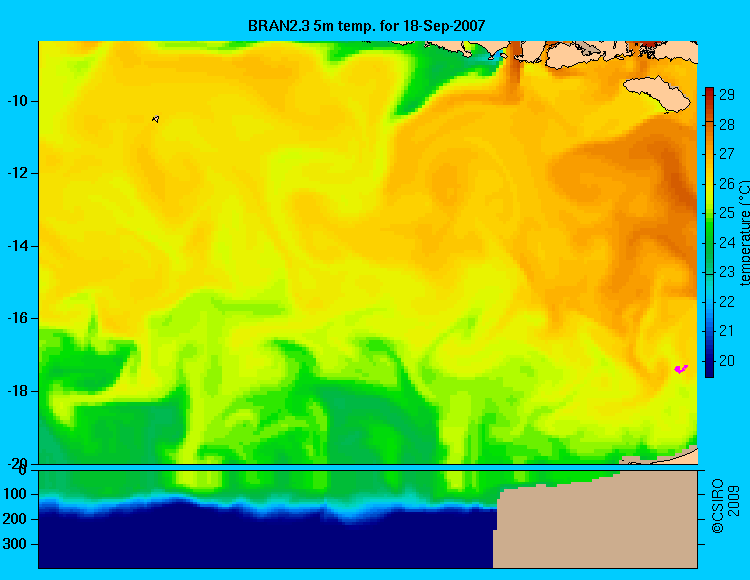Click the 300 depth axis label

[15, 545]
